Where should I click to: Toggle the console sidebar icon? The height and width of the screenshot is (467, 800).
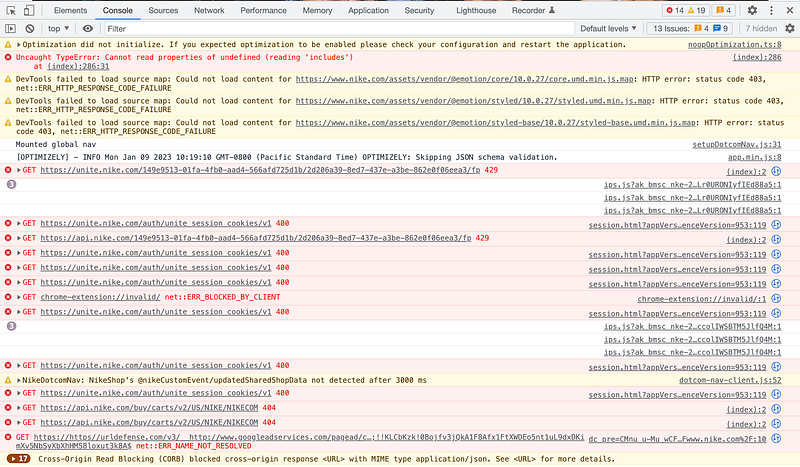tap(10, 29)
